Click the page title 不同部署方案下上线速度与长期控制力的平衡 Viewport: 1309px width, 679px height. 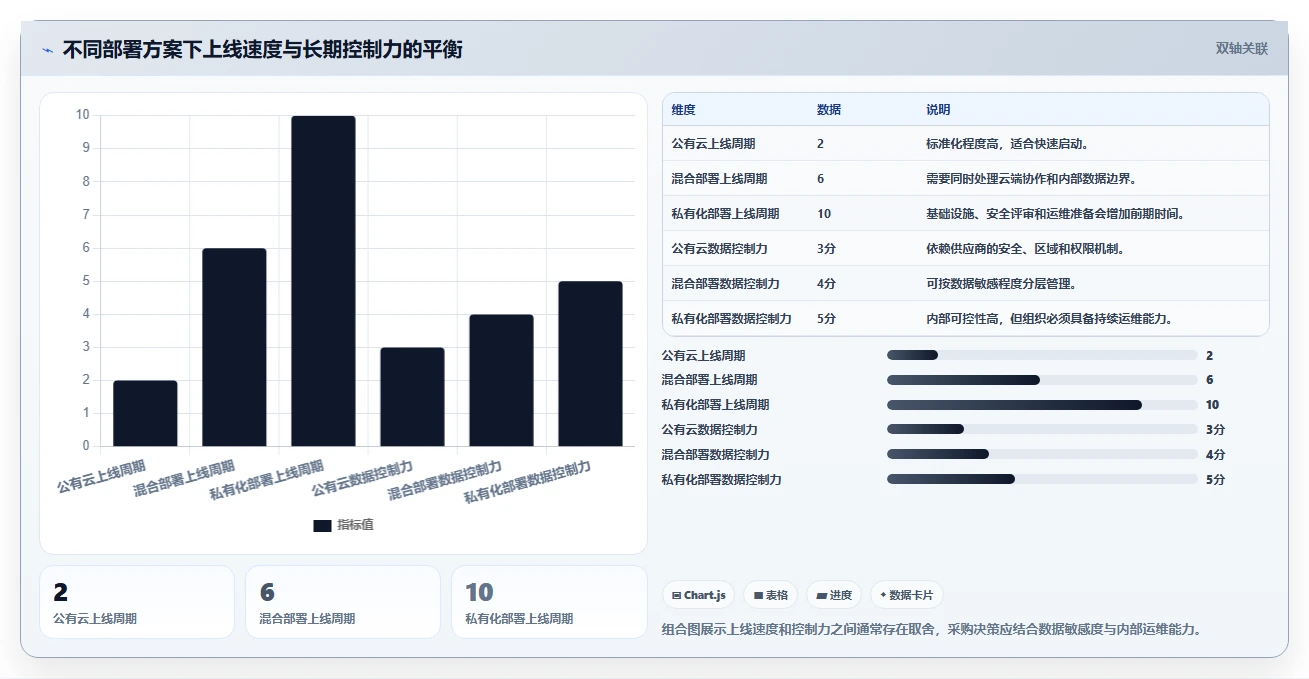(x=263, y=50)
